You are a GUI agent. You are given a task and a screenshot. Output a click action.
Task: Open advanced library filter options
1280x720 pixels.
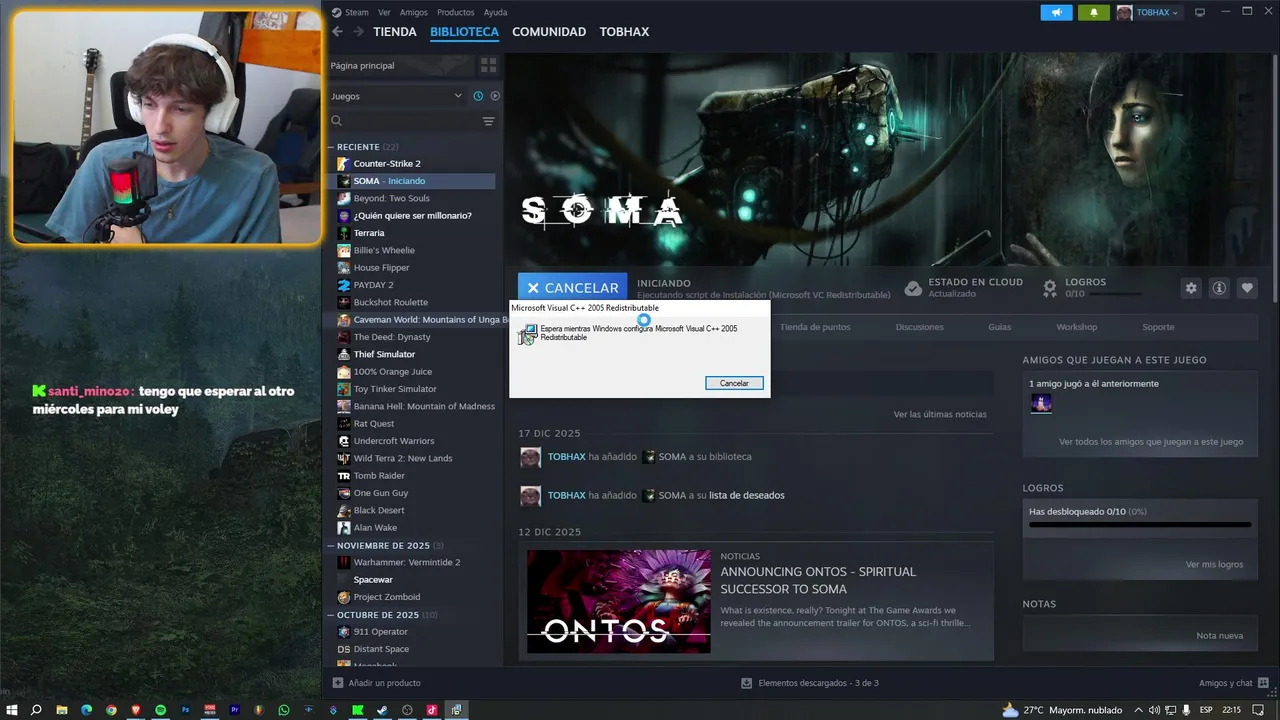click(488, 121)
